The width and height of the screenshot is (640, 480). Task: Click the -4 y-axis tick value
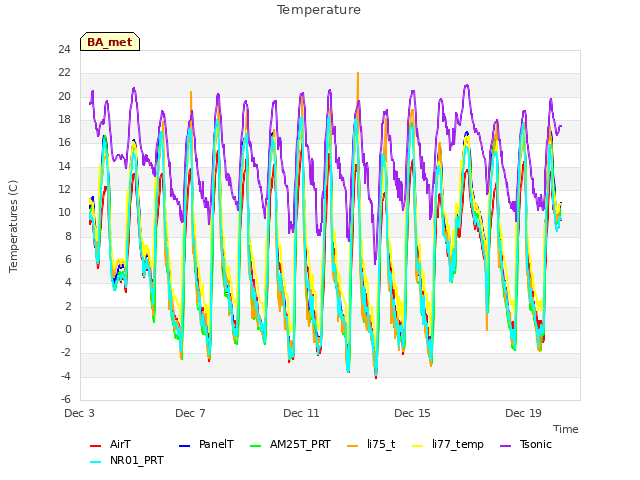[66, 377]
